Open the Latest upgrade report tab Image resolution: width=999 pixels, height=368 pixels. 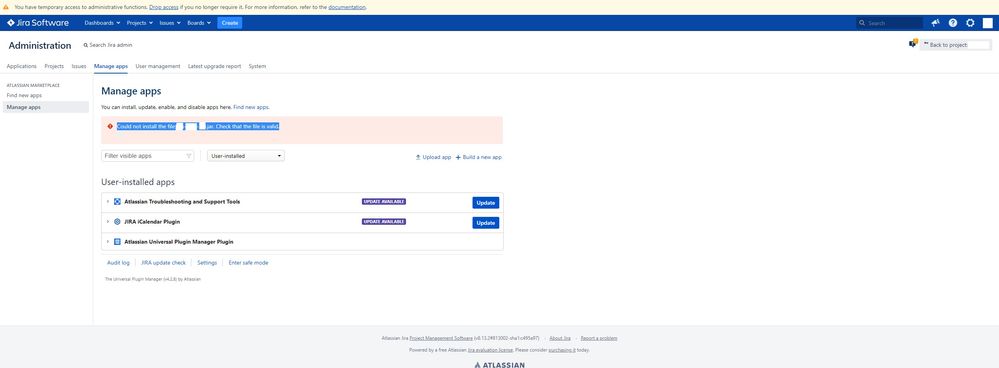coord(215,66)
